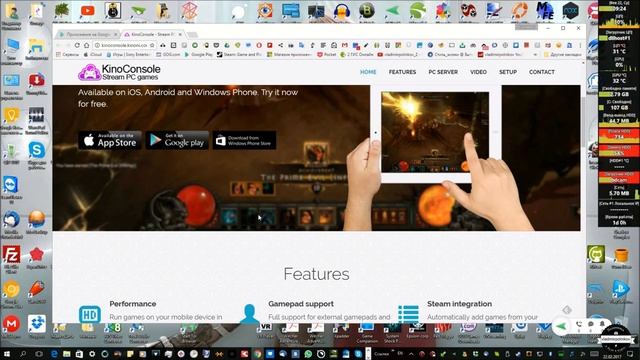Open WhatsApp from the taskbar

tap(308, 354)
